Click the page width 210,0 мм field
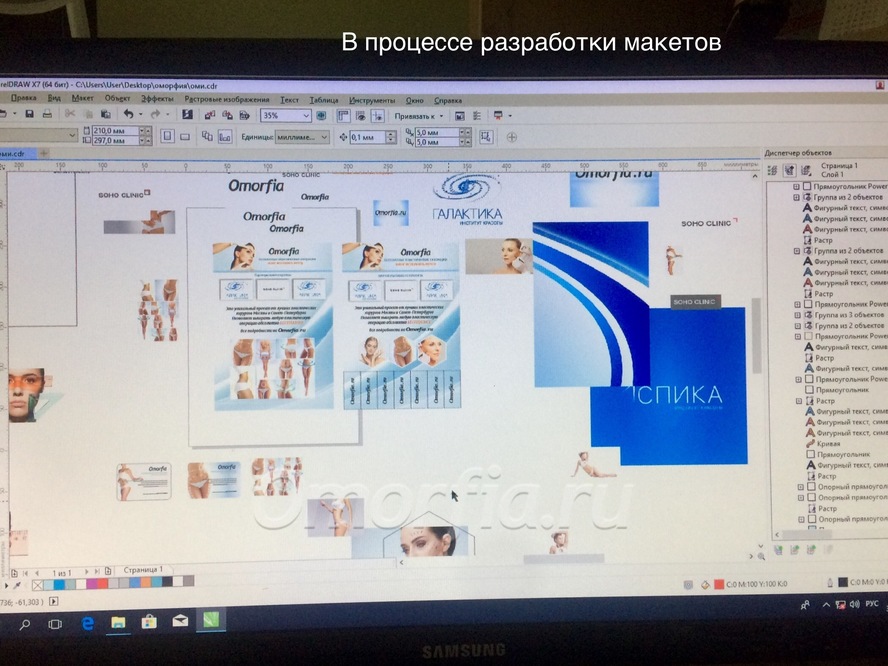Viewport: 888px width, 666px height. (x=116, y=130)
